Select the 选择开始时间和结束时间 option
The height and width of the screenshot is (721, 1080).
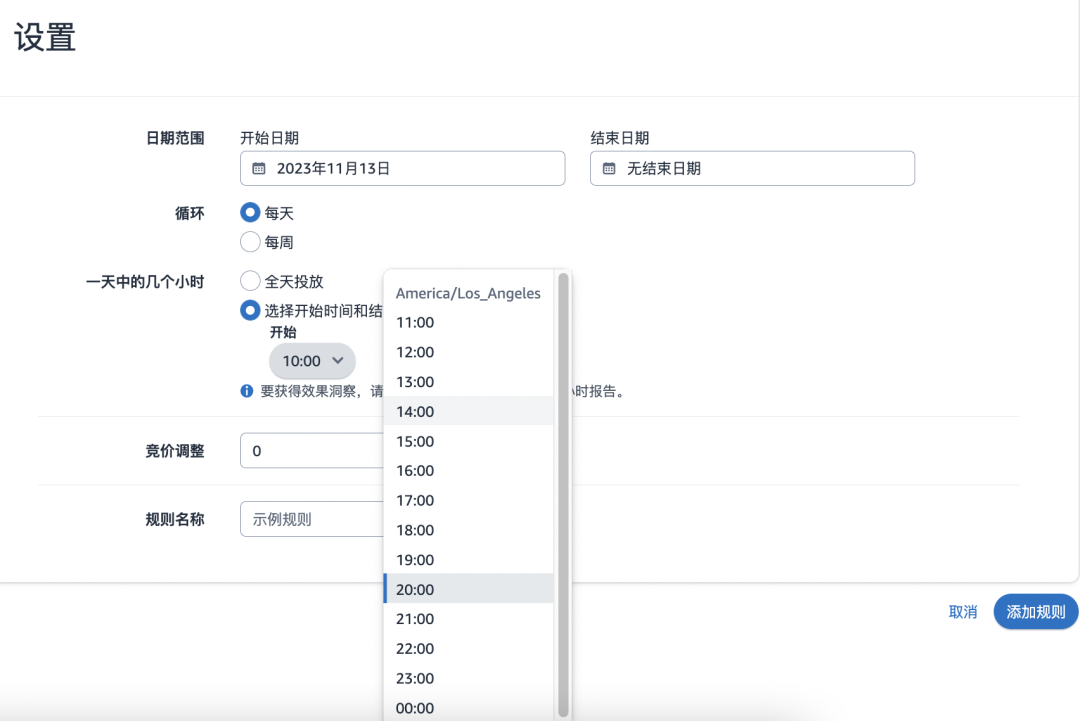coord(250,310)
